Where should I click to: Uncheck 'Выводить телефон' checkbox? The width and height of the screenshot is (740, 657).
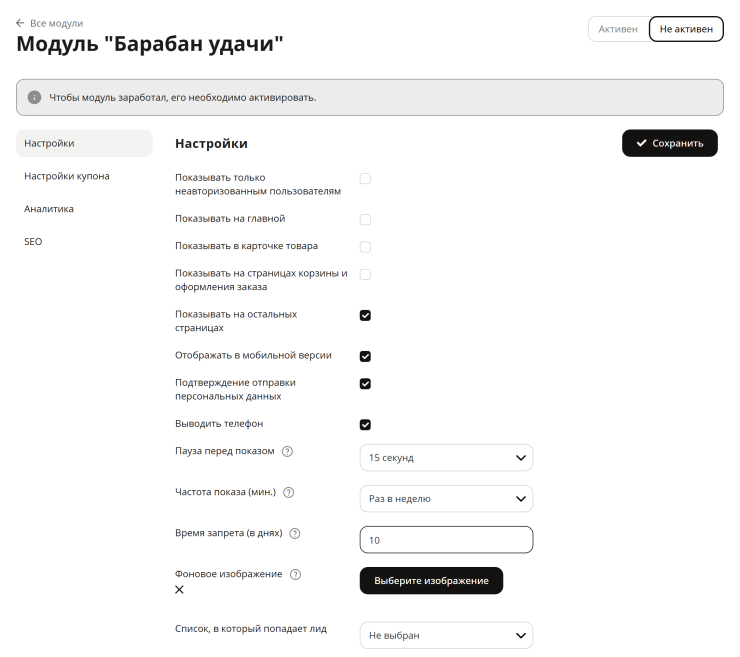(365, 425)
